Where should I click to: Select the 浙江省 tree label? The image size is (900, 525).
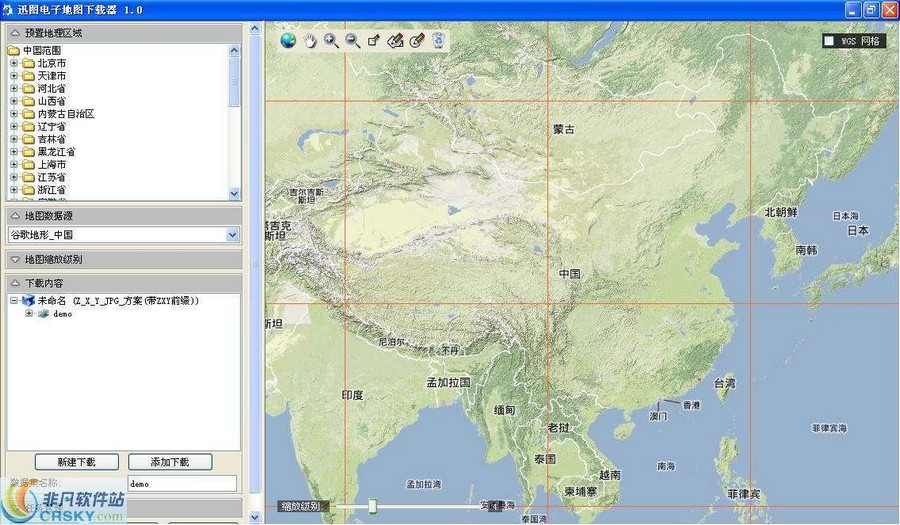point(52,190)
